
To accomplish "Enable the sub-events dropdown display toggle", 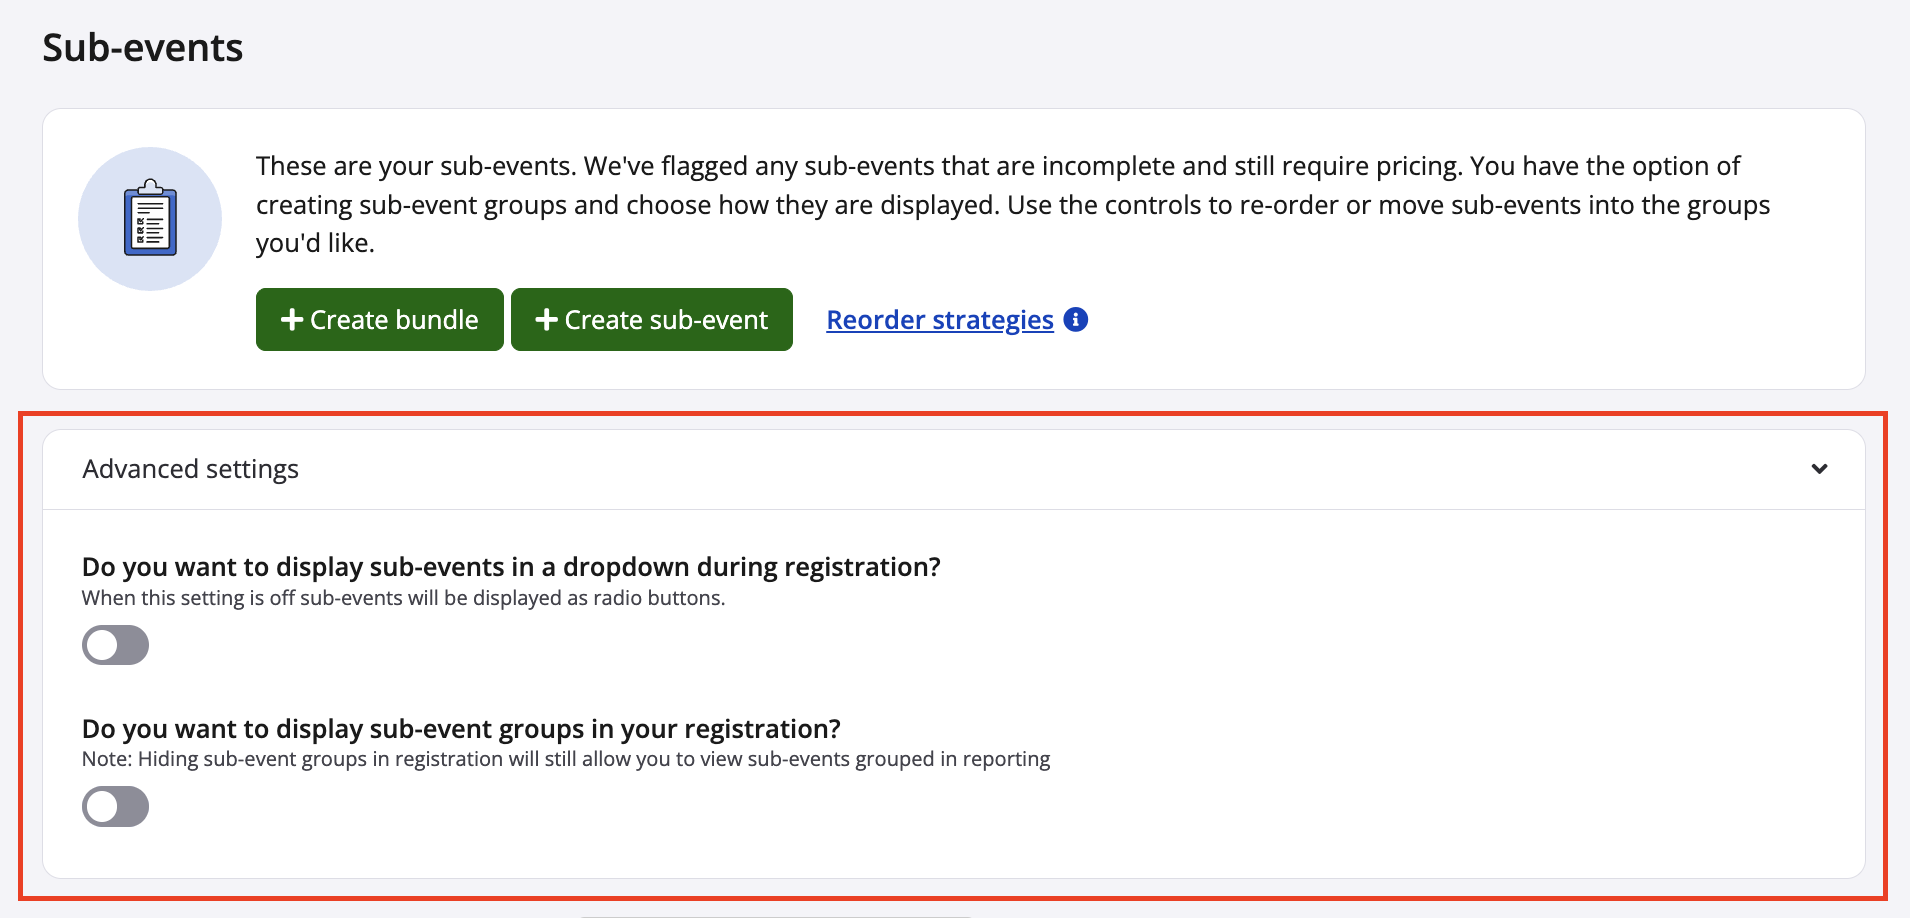I will (116, 645).
